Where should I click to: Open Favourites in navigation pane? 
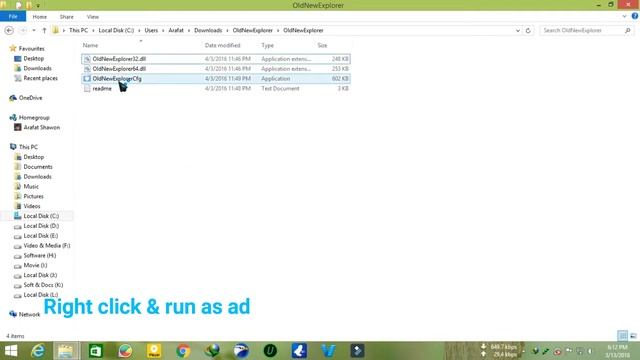tap(31, 49)
